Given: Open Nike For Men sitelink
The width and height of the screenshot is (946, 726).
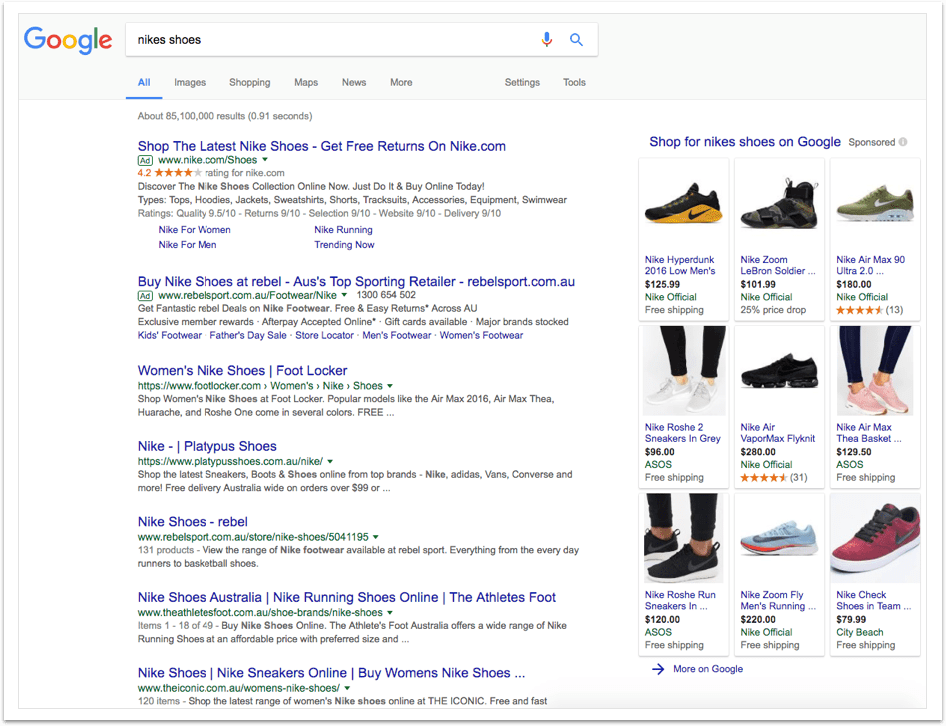Looking at the screenshot, I should tap(187, 245).
